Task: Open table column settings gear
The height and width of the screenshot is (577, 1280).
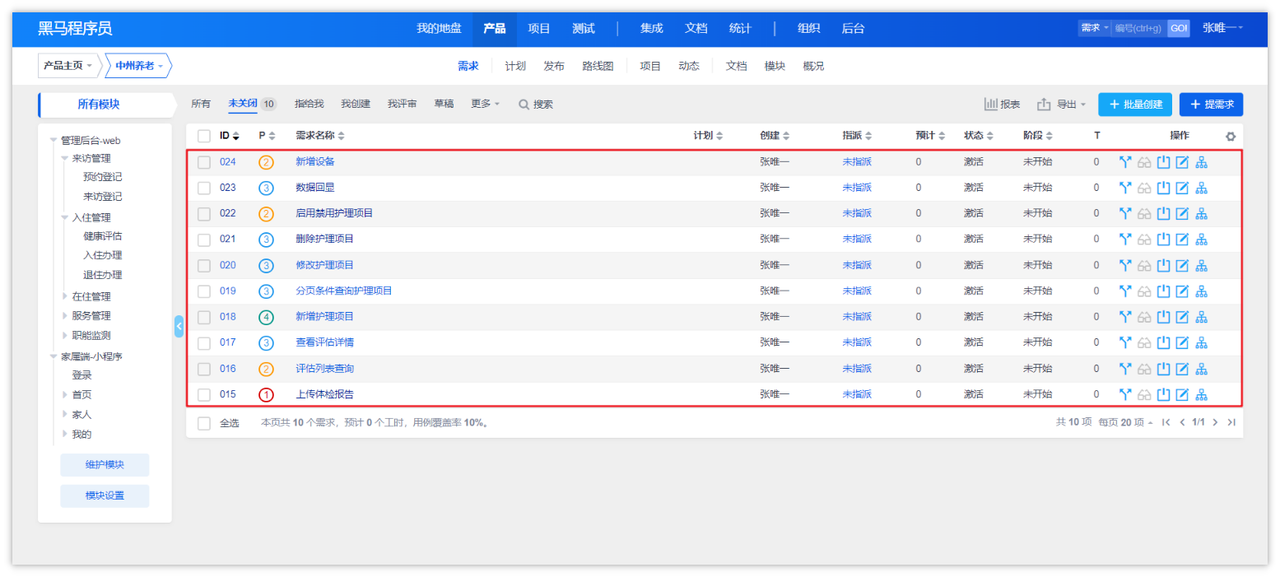Action: click(x=1230, y=136)
